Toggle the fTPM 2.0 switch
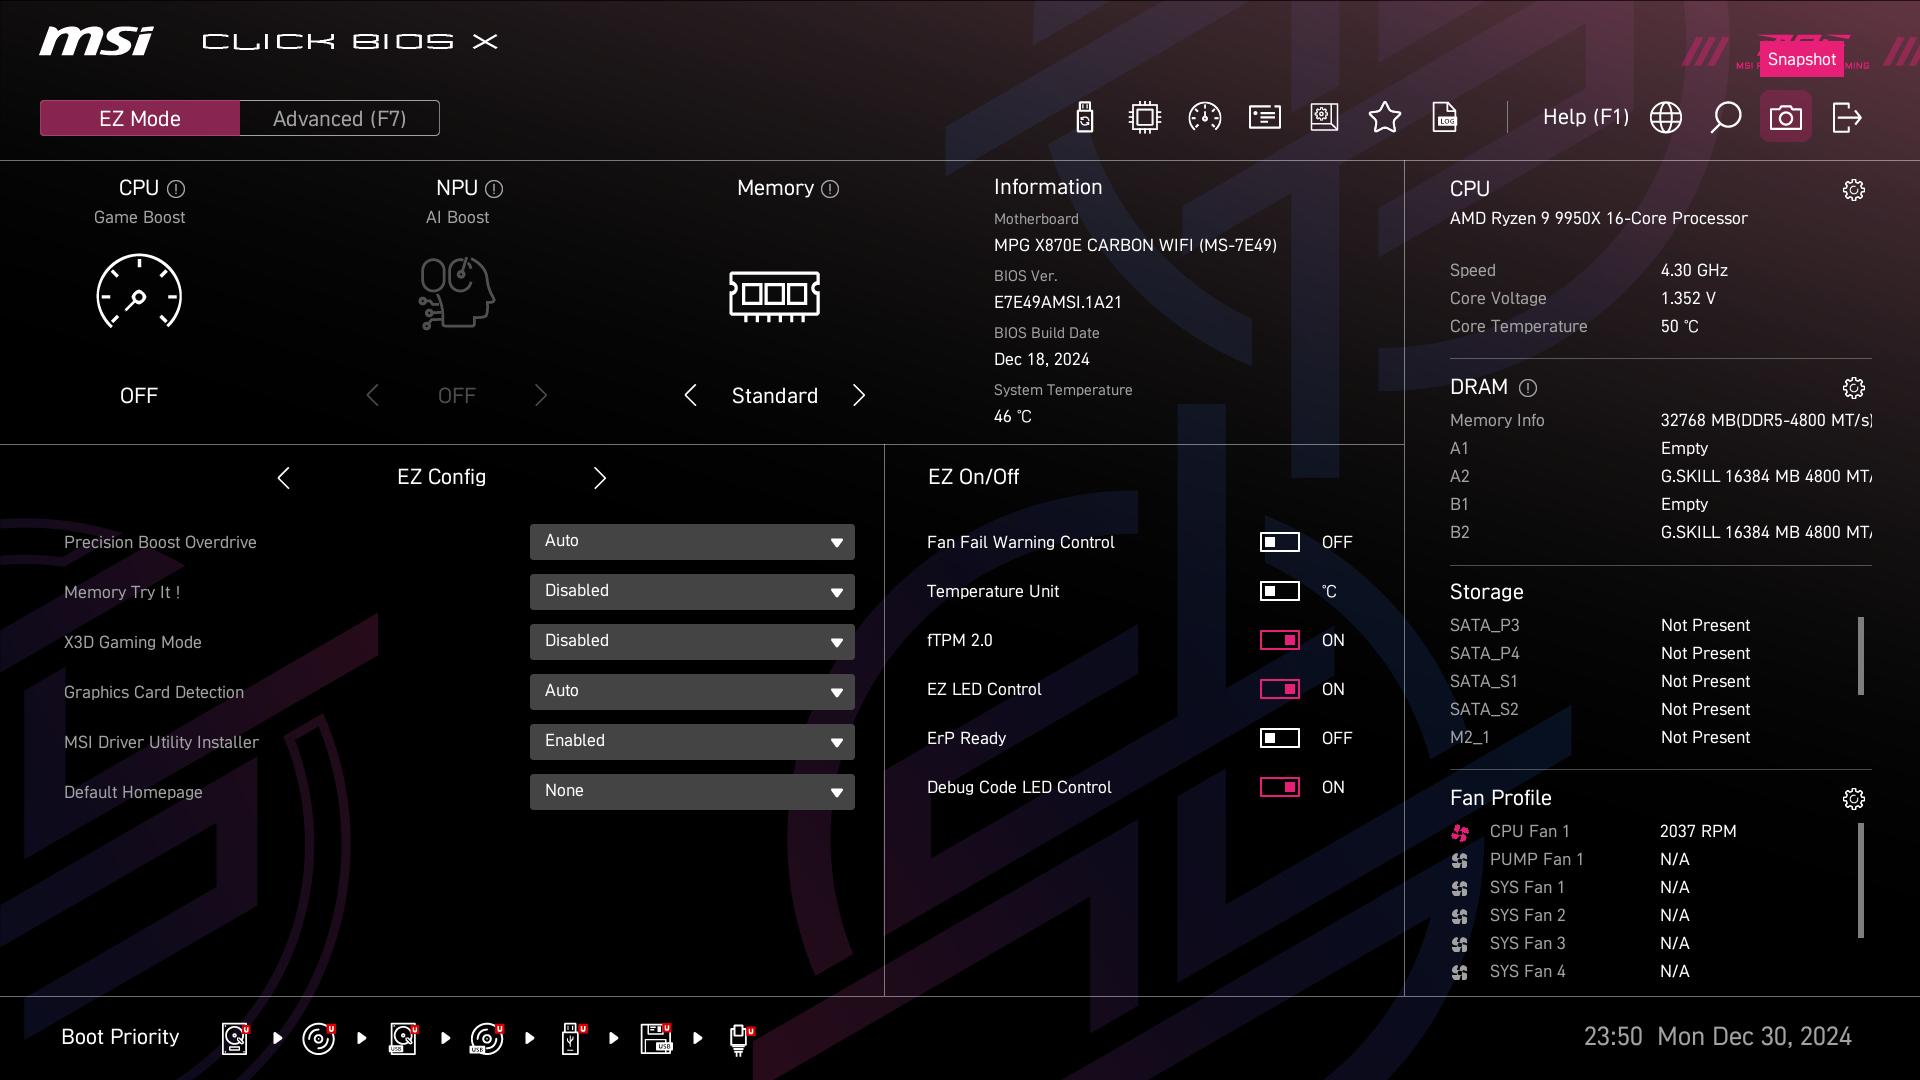The width and height of the screenshot is (1920, 1080). point(1279,640)
